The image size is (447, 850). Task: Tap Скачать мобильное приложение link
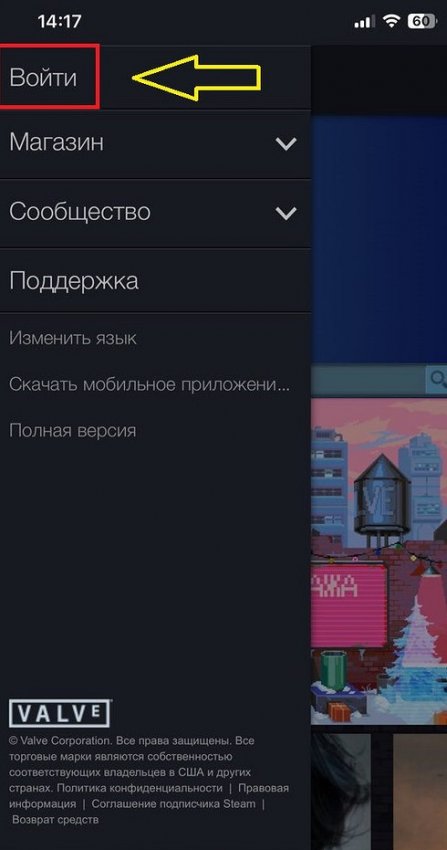tap(150, 385)
